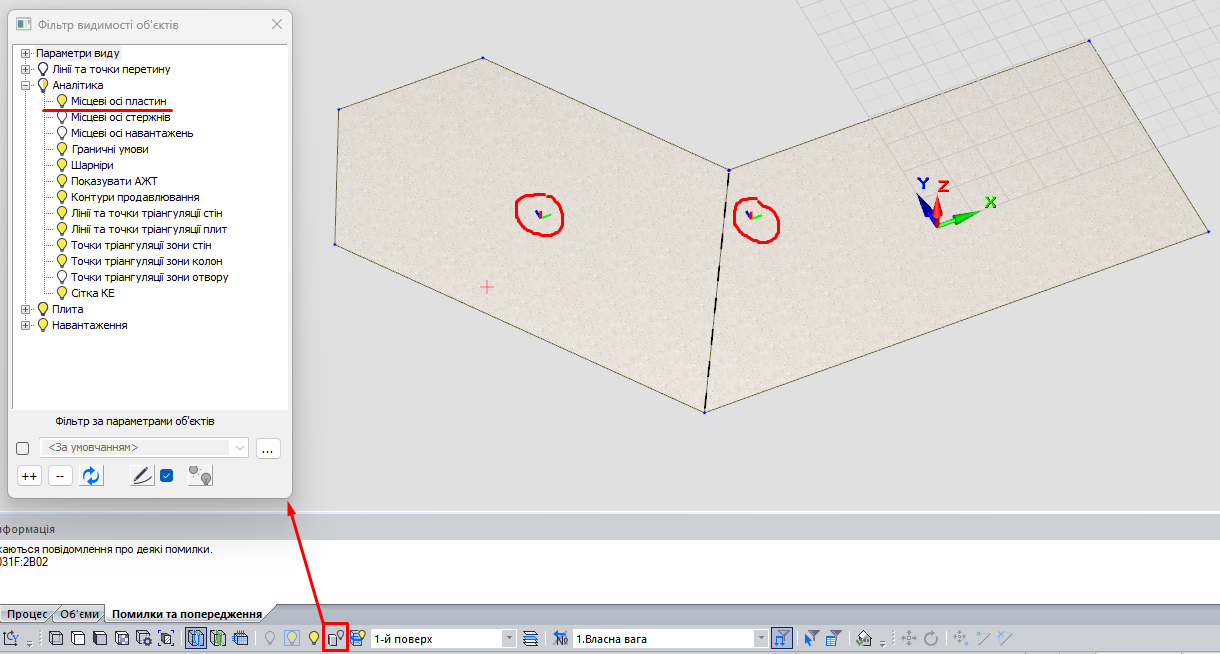Click the rotate view circular arrow icon
The width and height of the screenshot is (1220, 654).
coord(930,638)
